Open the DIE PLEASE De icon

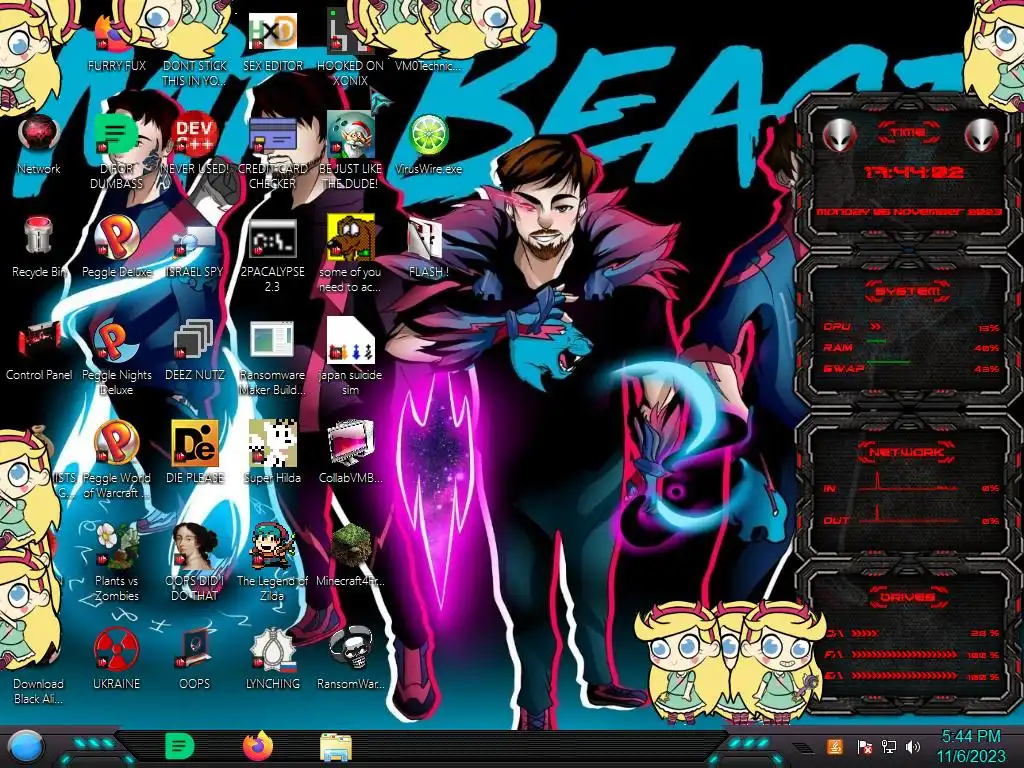pyautogui.click(x=195, y=452)
